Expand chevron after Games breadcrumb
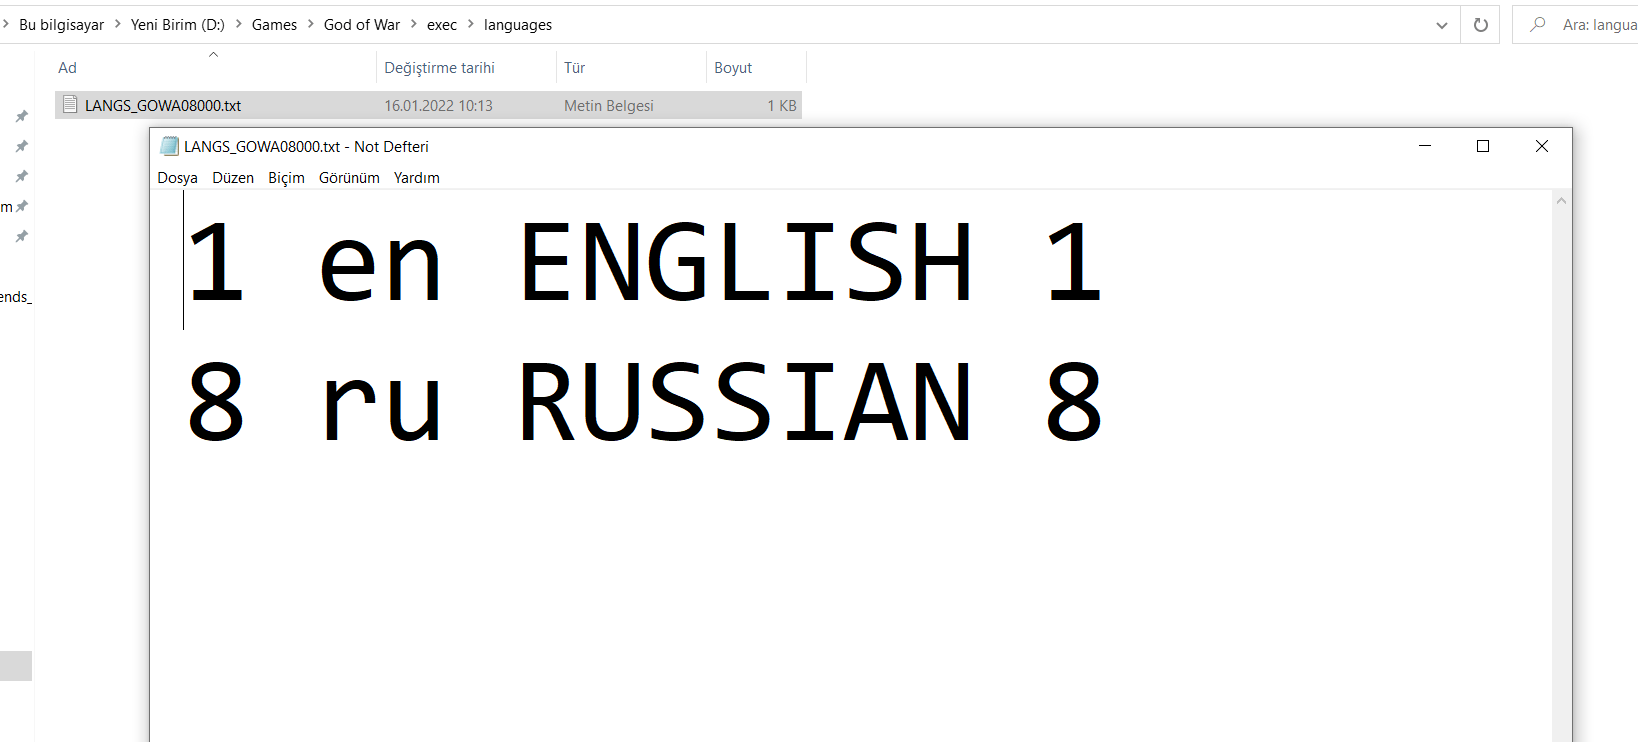The image size is (1638, 742). click(310, 24)
